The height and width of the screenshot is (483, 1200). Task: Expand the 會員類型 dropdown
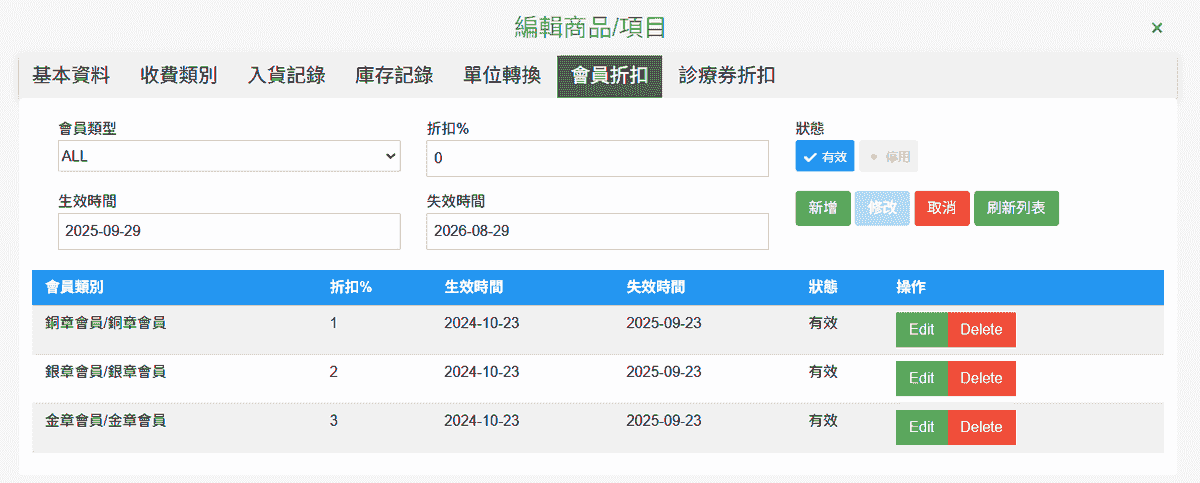[x=229, y=157]
